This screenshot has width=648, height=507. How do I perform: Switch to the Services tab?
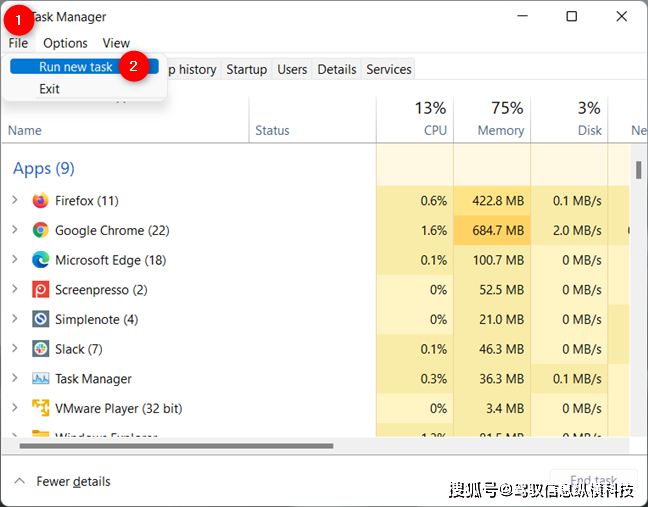tap(388, 69)
